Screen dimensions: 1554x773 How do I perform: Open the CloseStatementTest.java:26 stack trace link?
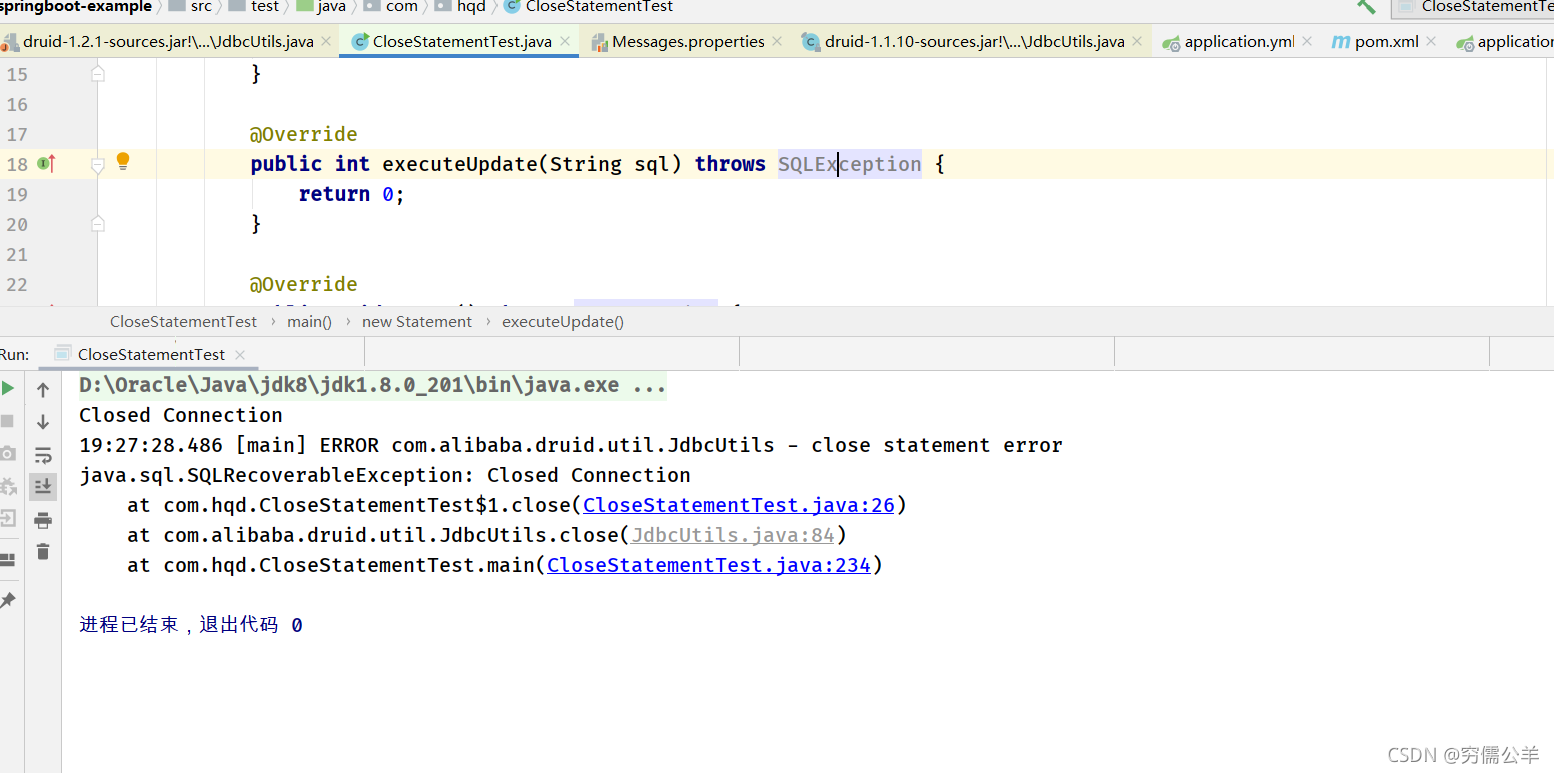click(739, 505)
